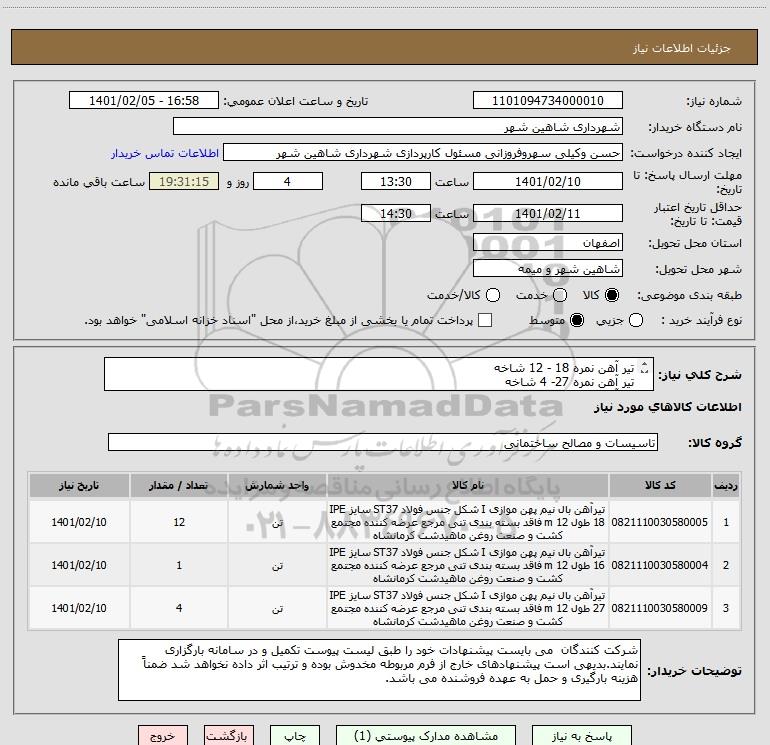Select the کالا radio button
Screen dimensions: 770x745
point(612,295)
